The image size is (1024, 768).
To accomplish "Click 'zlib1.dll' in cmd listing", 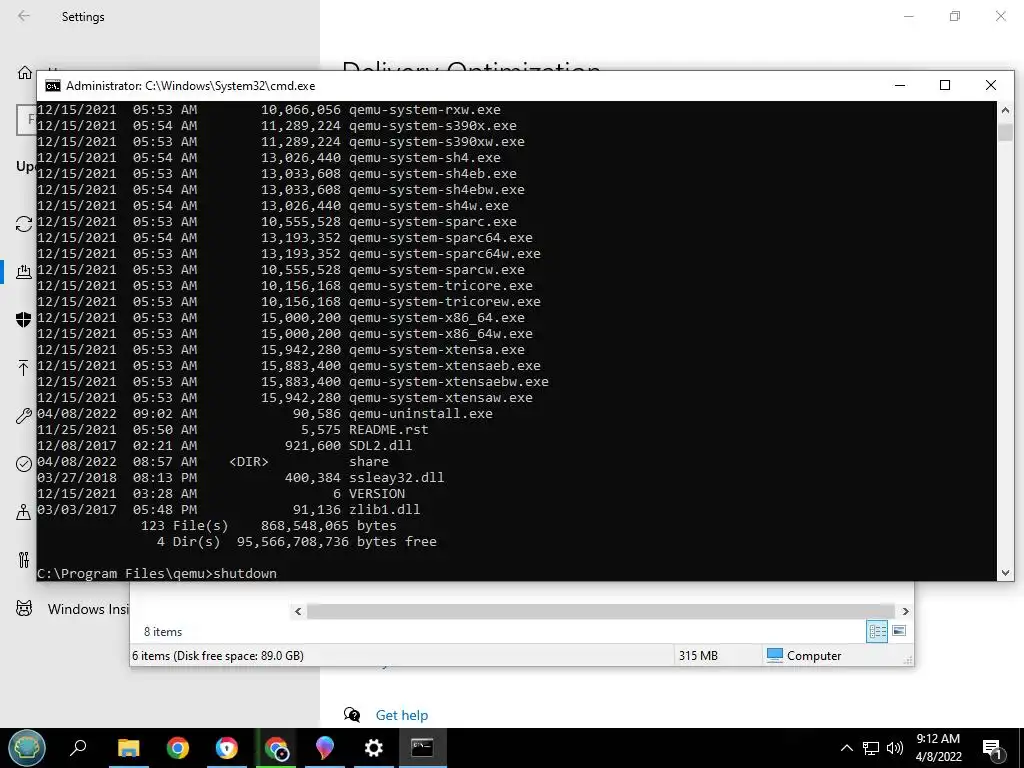I will tap(385, 509).
